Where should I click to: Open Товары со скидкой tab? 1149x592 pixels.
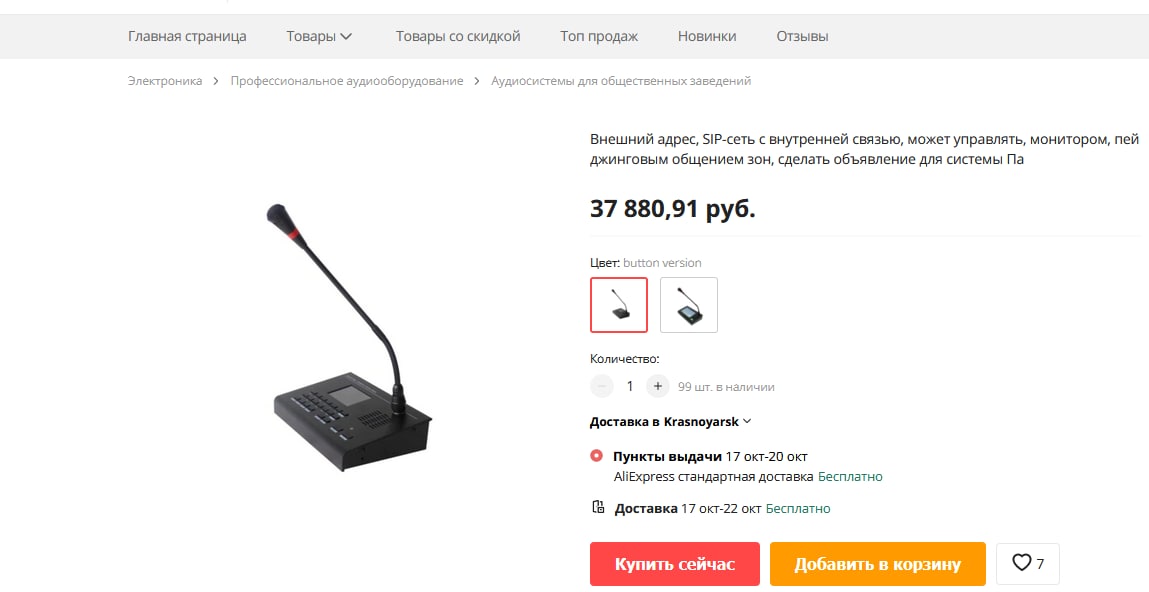pos(458,36)
